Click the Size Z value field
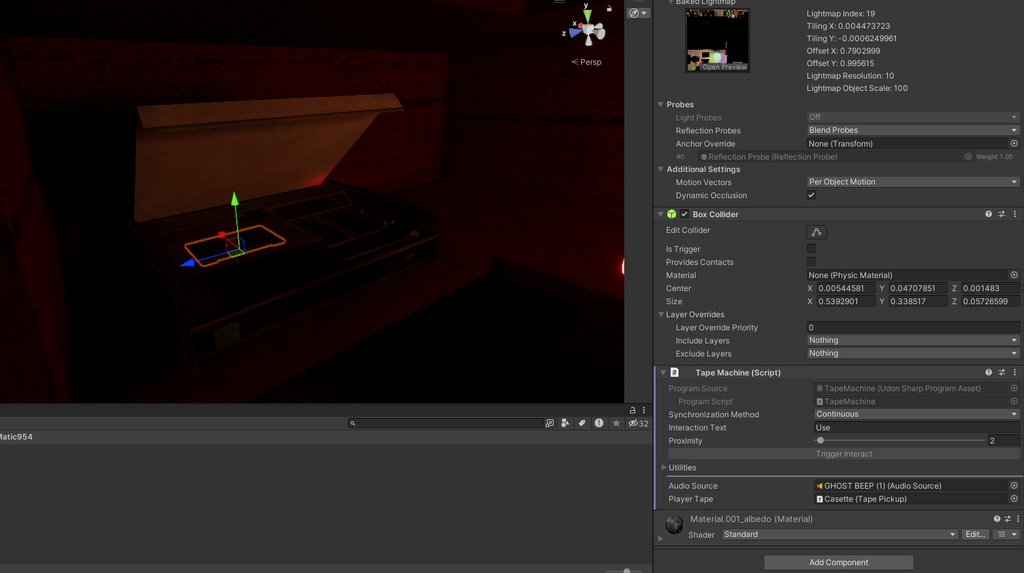Image resolution: width=1024 pixels, height=573 pixels. pos(989,301)
